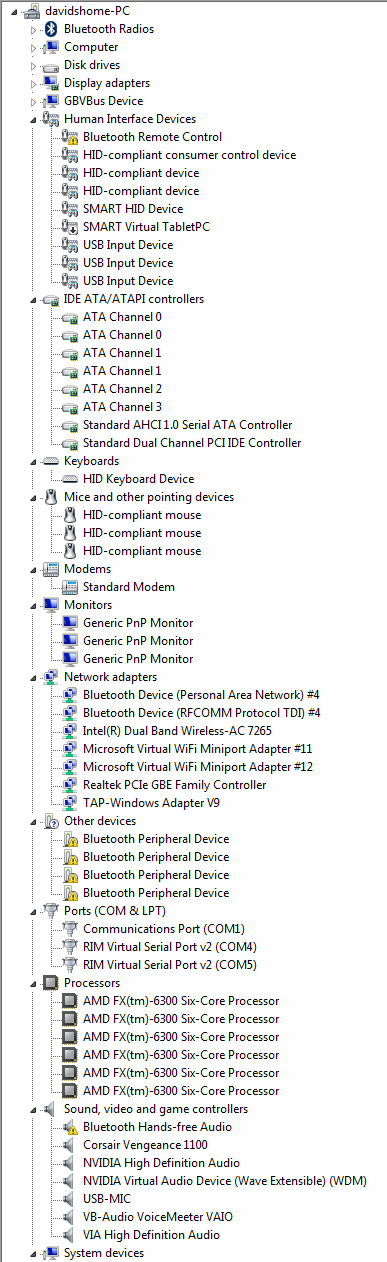
Task: Click the Bluetooth Remote Control warning icon
Action: (x=70, y=137)
